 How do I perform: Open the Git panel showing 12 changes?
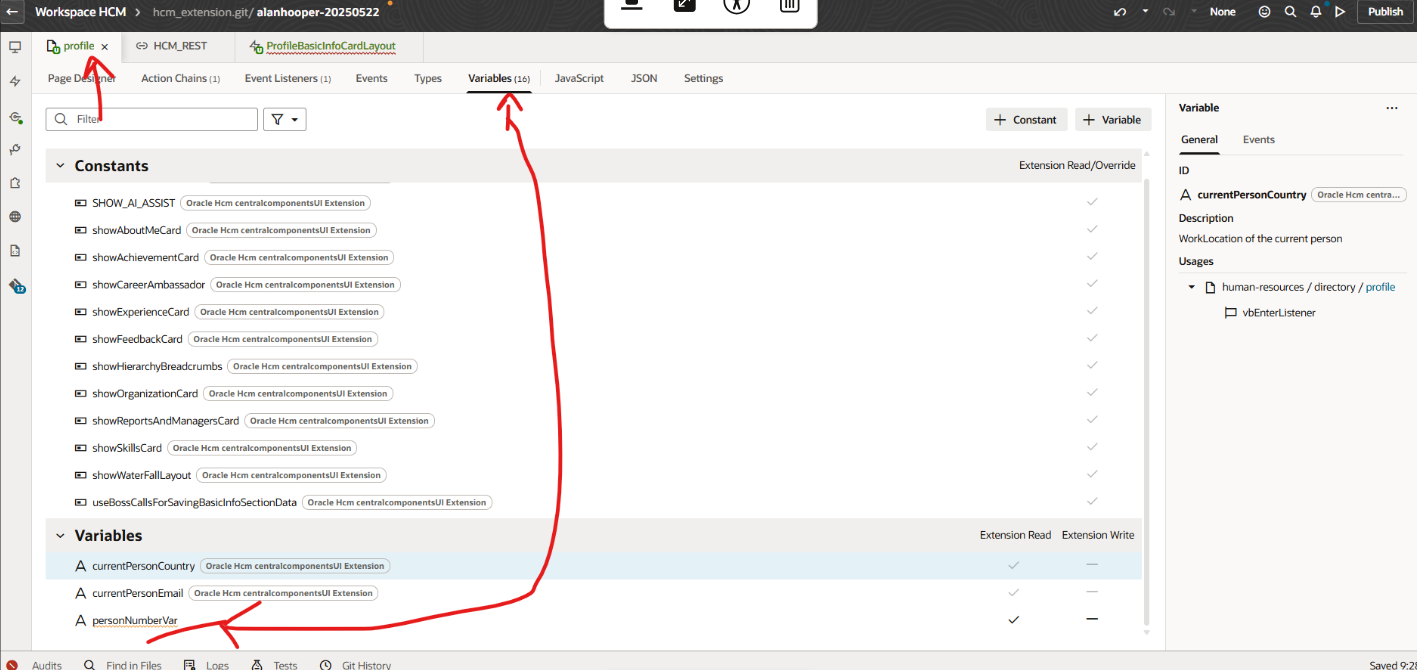pos(16,287)
